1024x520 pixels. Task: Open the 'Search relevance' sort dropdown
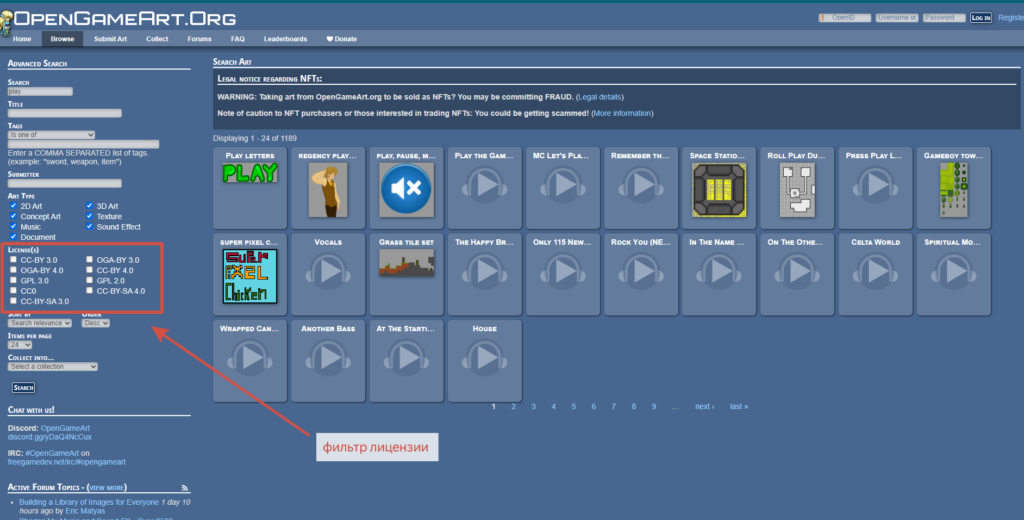point(40,323)
